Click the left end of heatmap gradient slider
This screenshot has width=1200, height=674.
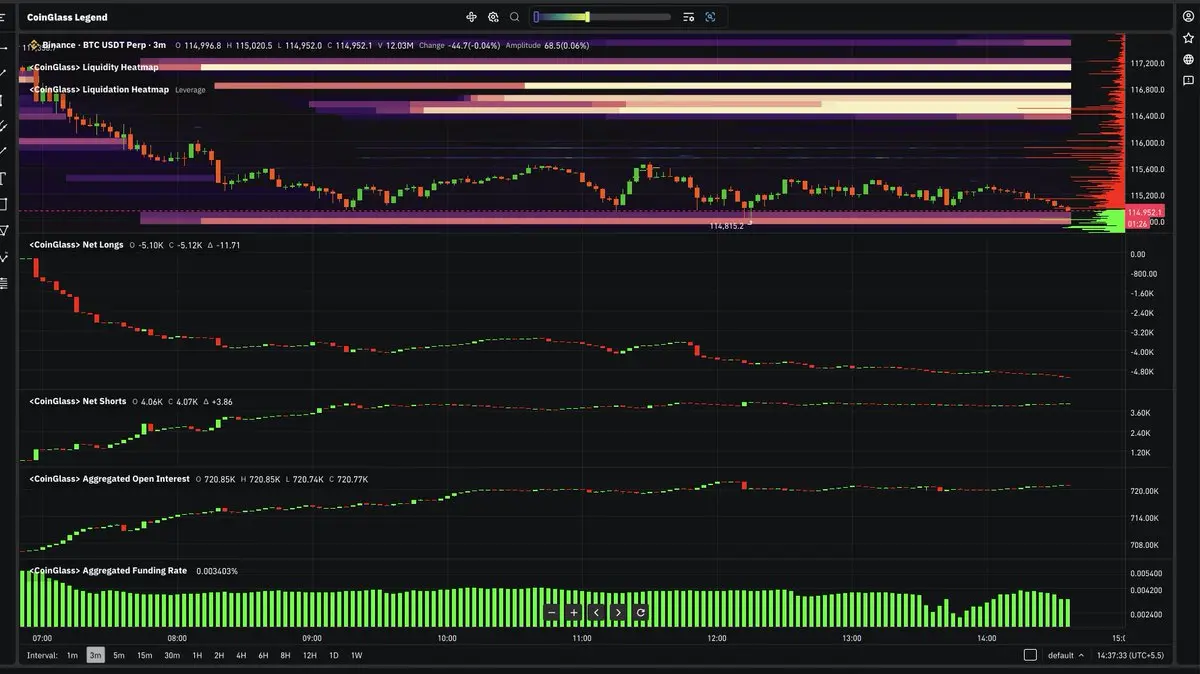pyautogui.click(x=536, y=17)
